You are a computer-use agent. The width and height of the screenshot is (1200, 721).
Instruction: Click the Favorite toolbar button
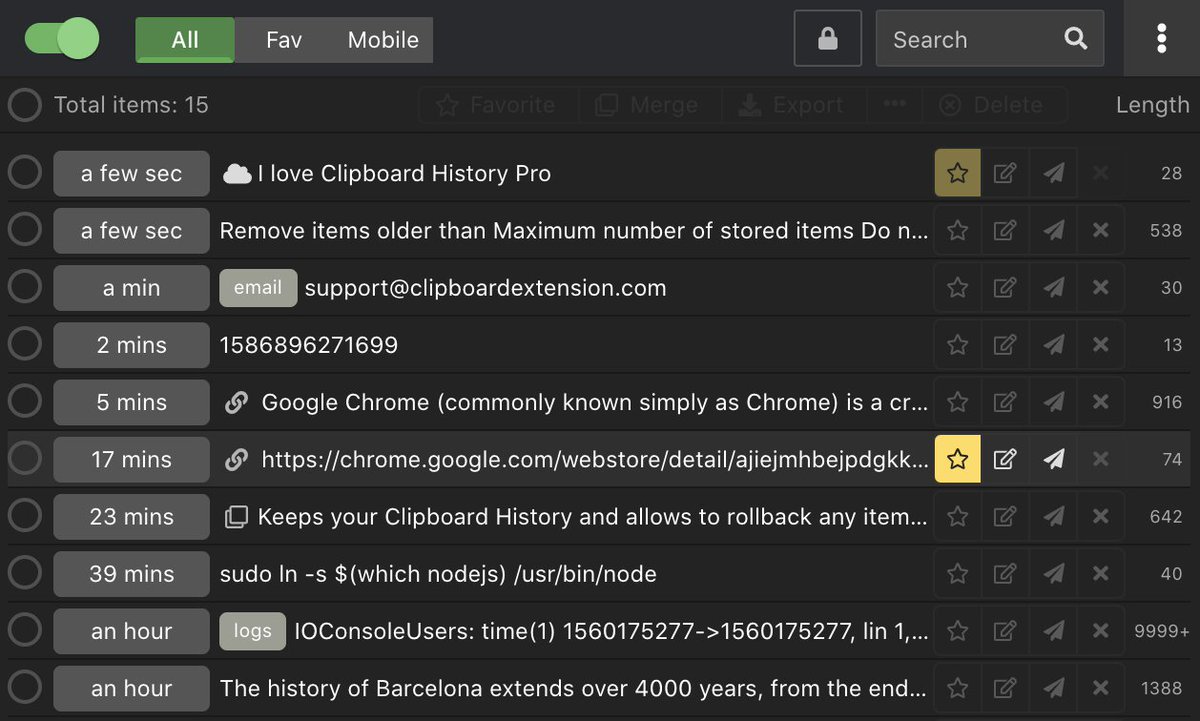(498, 105)
